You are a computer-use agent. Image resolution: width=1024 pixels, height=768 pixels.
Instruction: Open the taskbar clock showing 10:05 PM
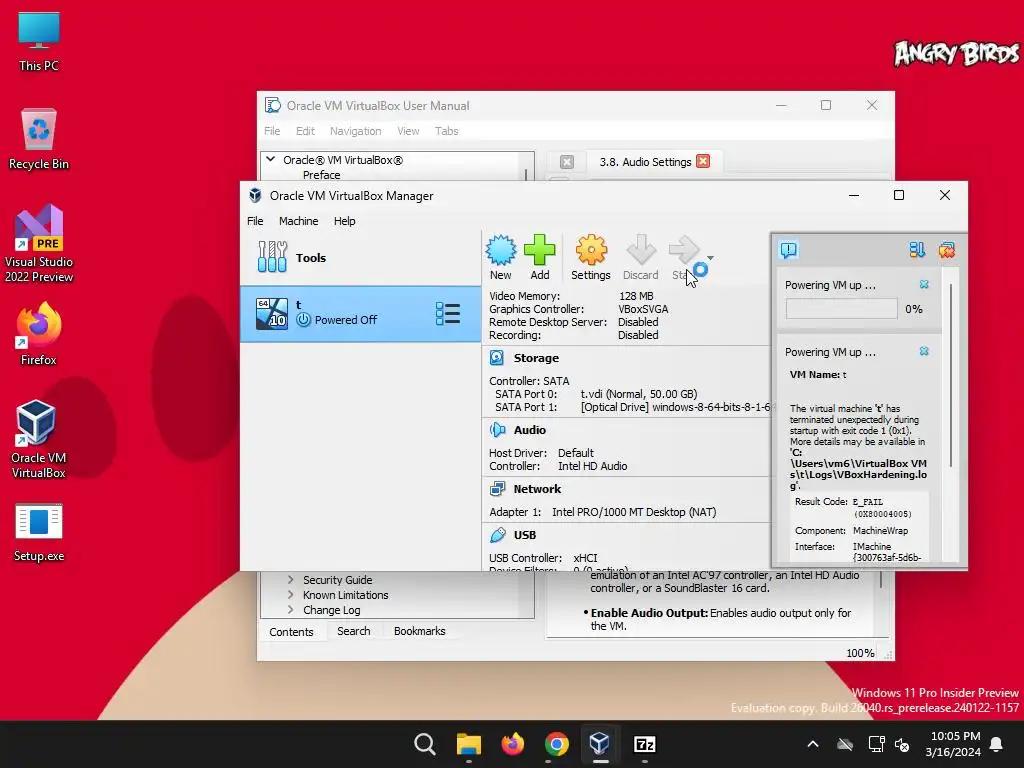click(955, 744)
